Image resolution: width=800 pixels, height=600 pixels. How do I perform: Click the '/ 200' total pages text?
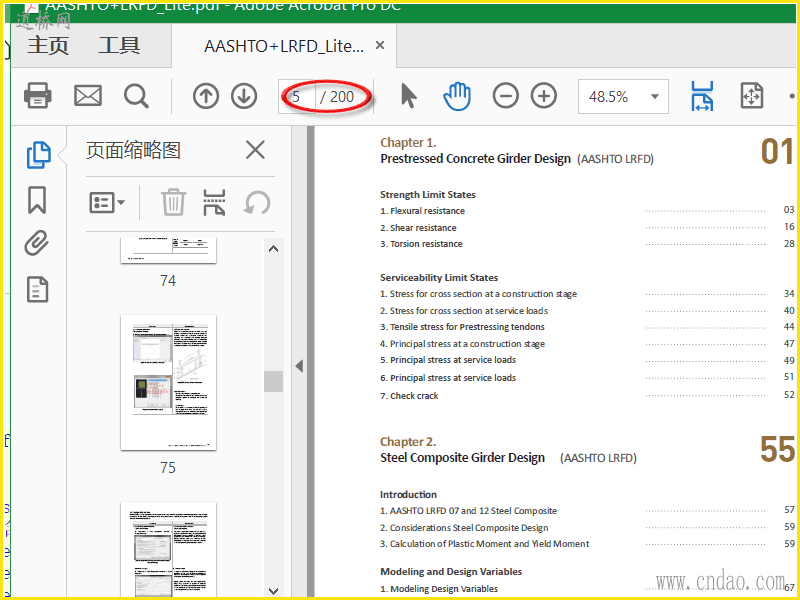[x=337, y=96]
